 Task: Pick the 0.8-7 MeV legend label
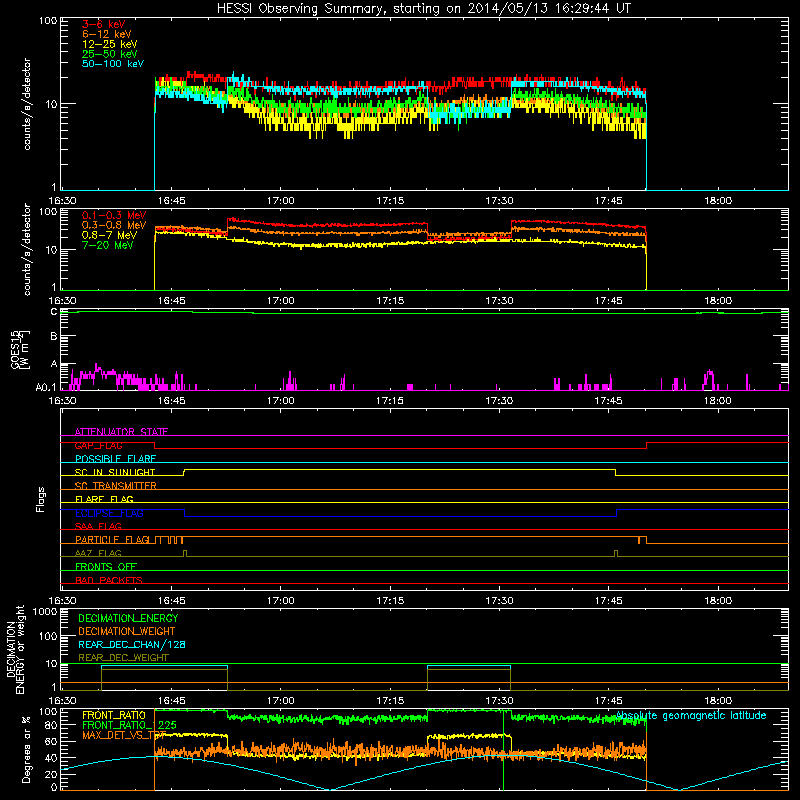coord(109,235)
